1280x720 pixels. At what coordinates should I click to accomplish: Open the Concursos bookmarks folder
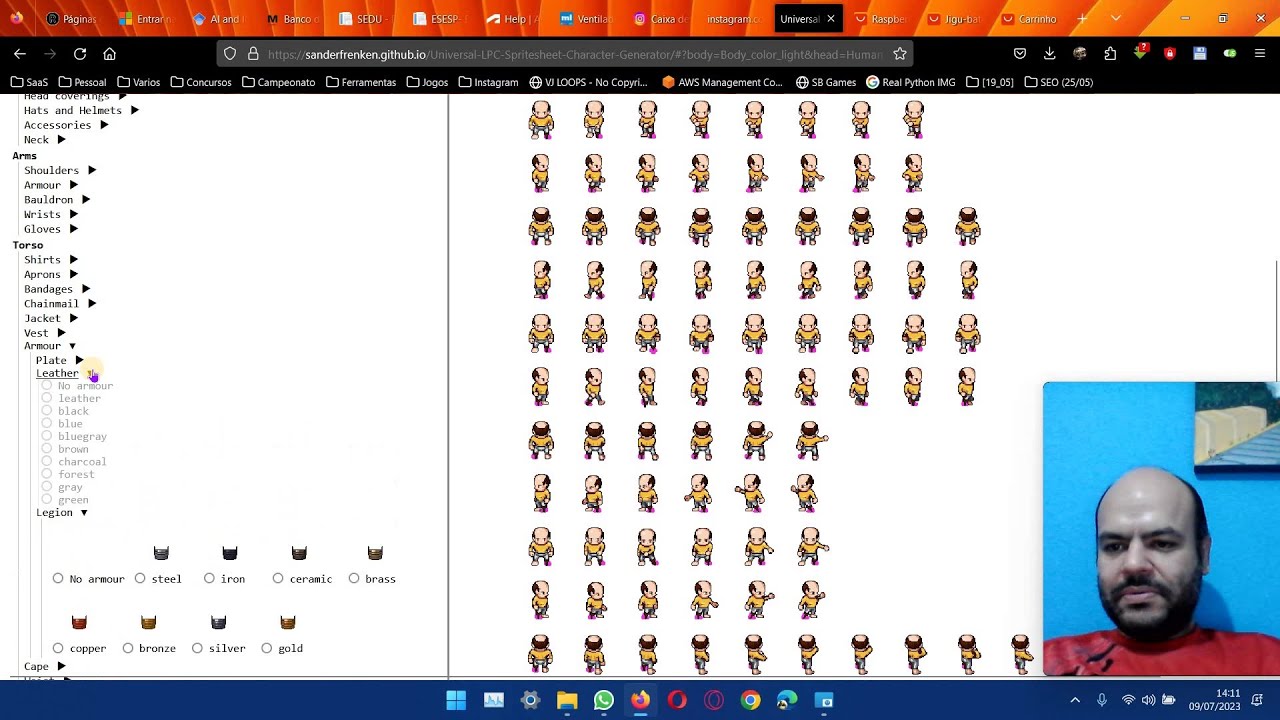201,82
